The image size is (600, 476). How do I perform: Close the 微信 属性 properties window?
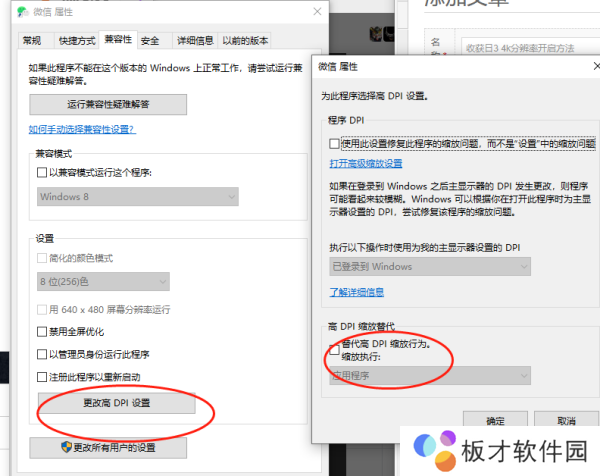(316, 11)
